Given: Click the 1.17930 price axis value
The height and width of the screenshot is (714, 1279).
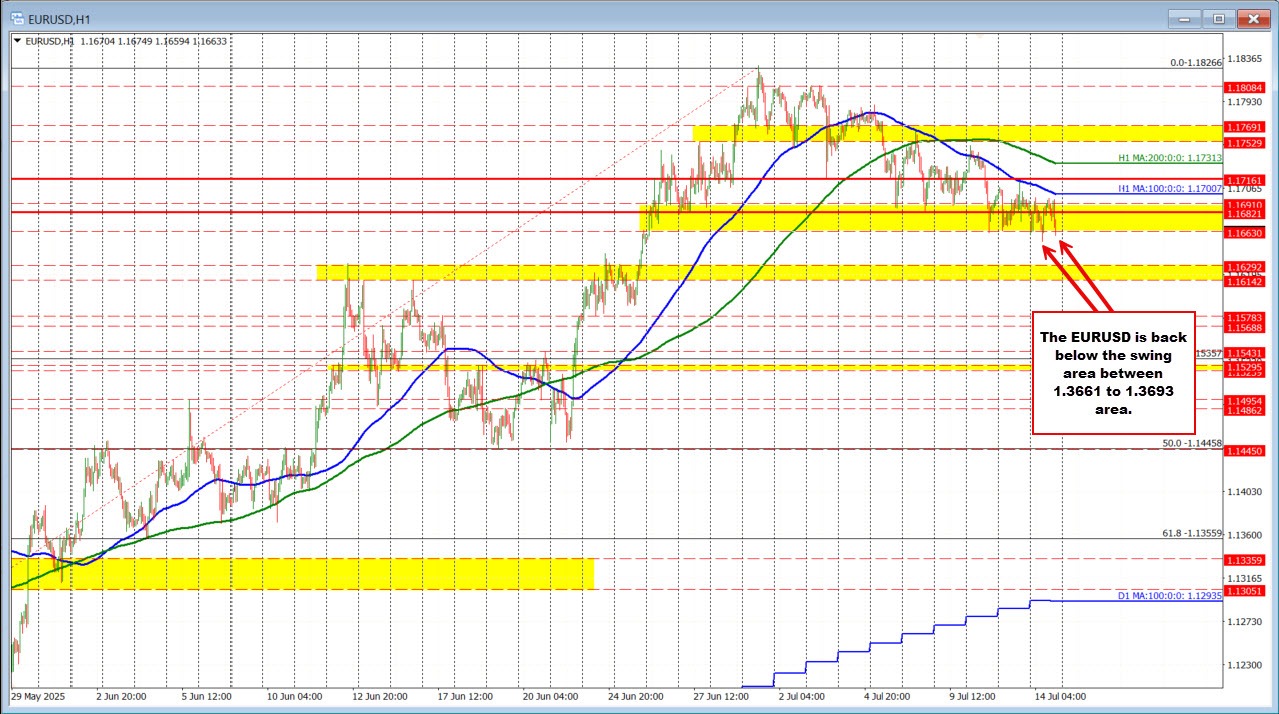Looking at the screenshot, I should coord(1245,101).
